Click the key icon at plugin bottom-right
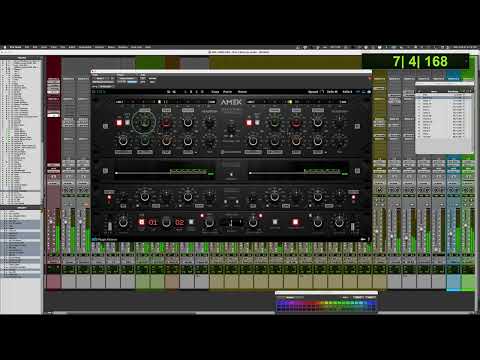Viewport: 480px width, 360px height. pos(363,239)
